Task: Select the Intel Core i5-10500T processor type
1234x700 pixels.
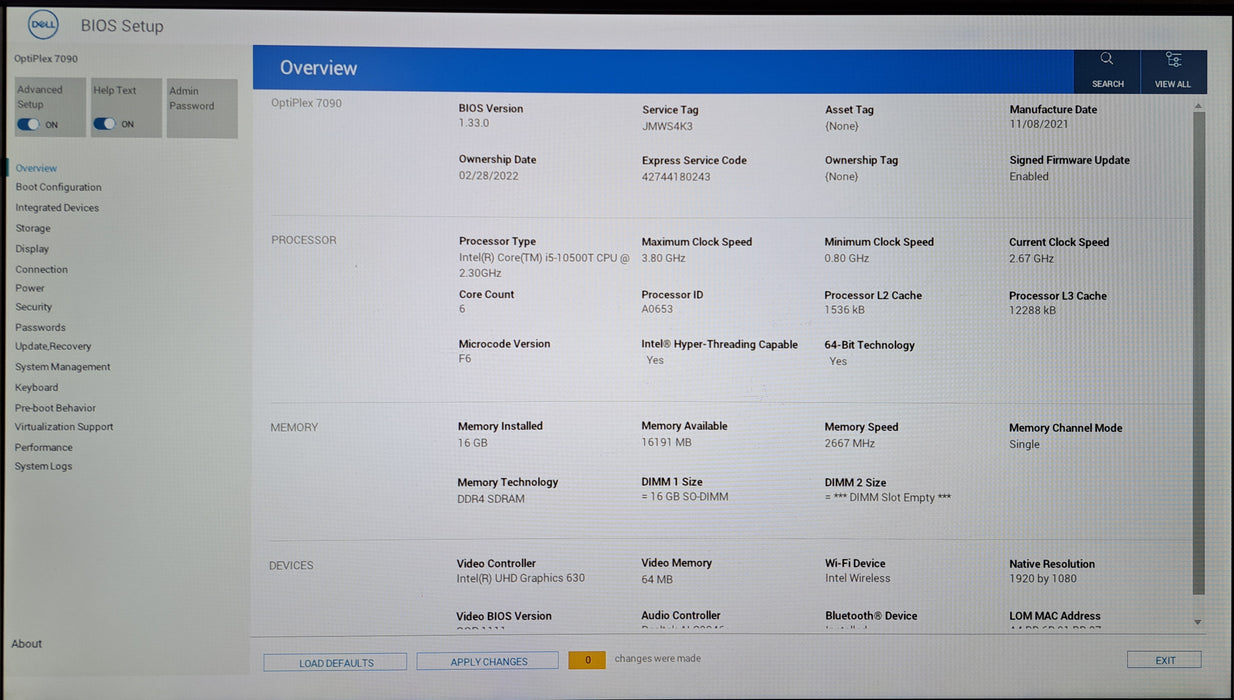Action: [x=544, y=265]
